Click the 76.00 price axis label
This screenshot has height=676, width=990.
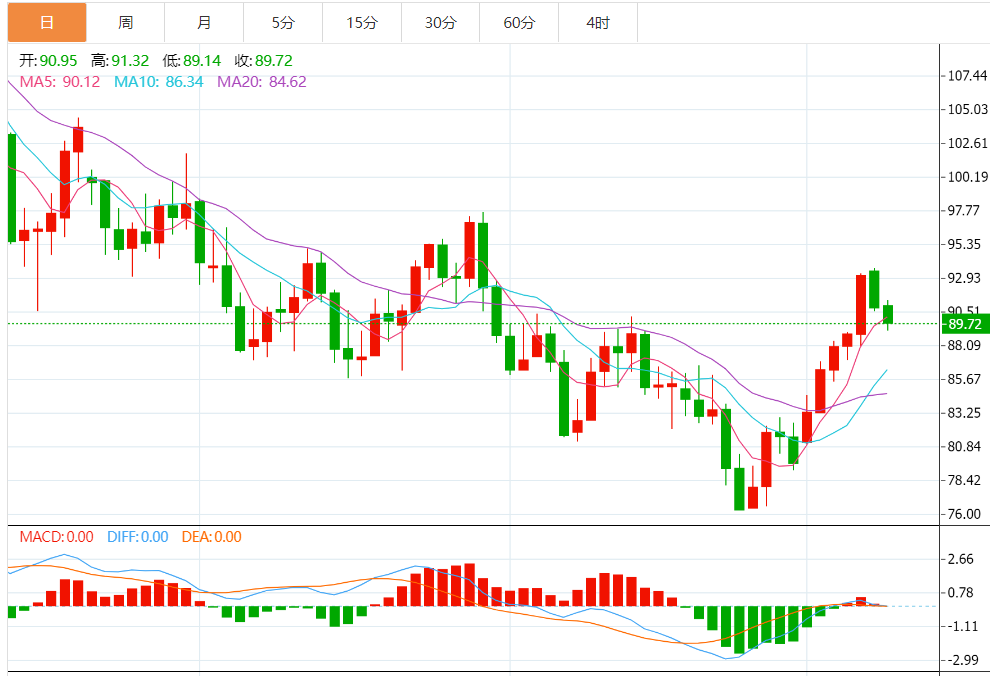pyautogui.click(x=963, y=514)
